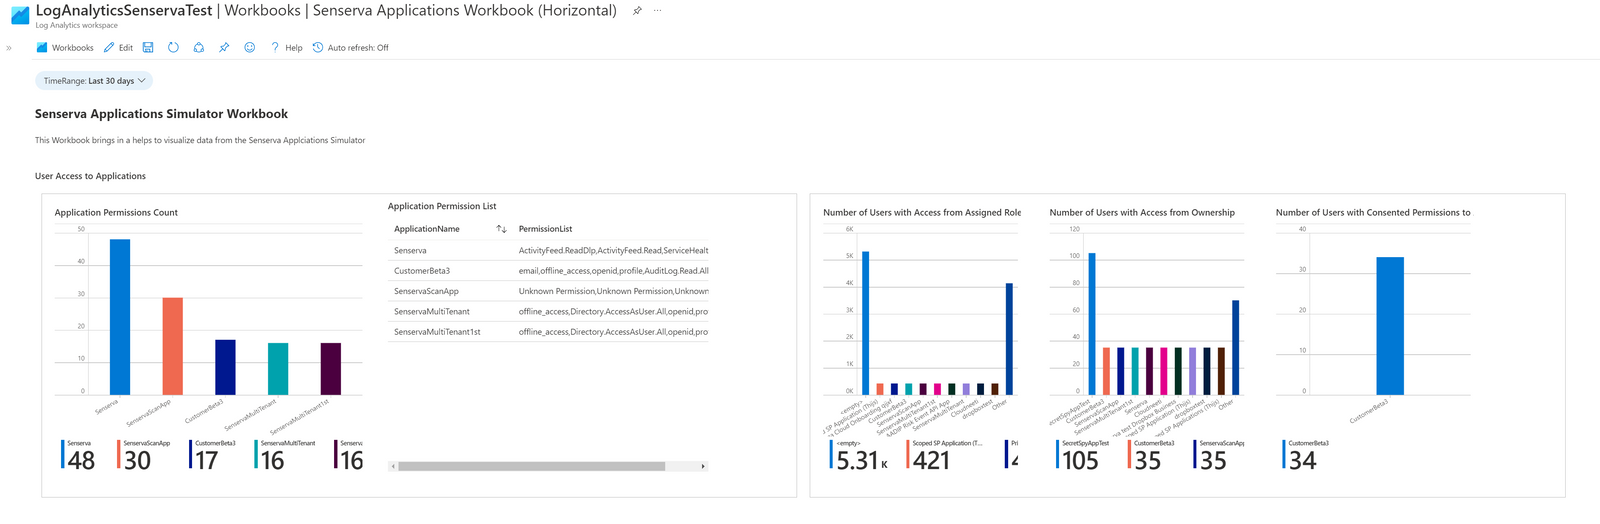Click the teal SenservaMultiTenant bar
The width and height of the screenshot is (1600, 524).
[x=278, y=369]
